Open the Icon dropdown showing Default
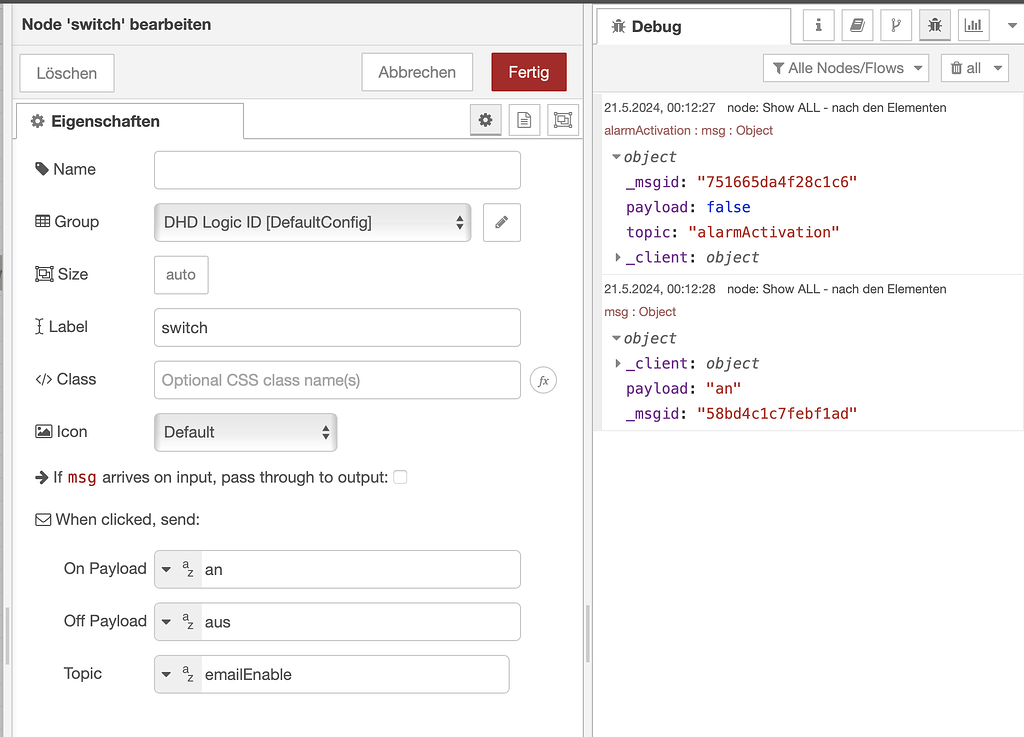1024x737 pixels. pos(245,432)
